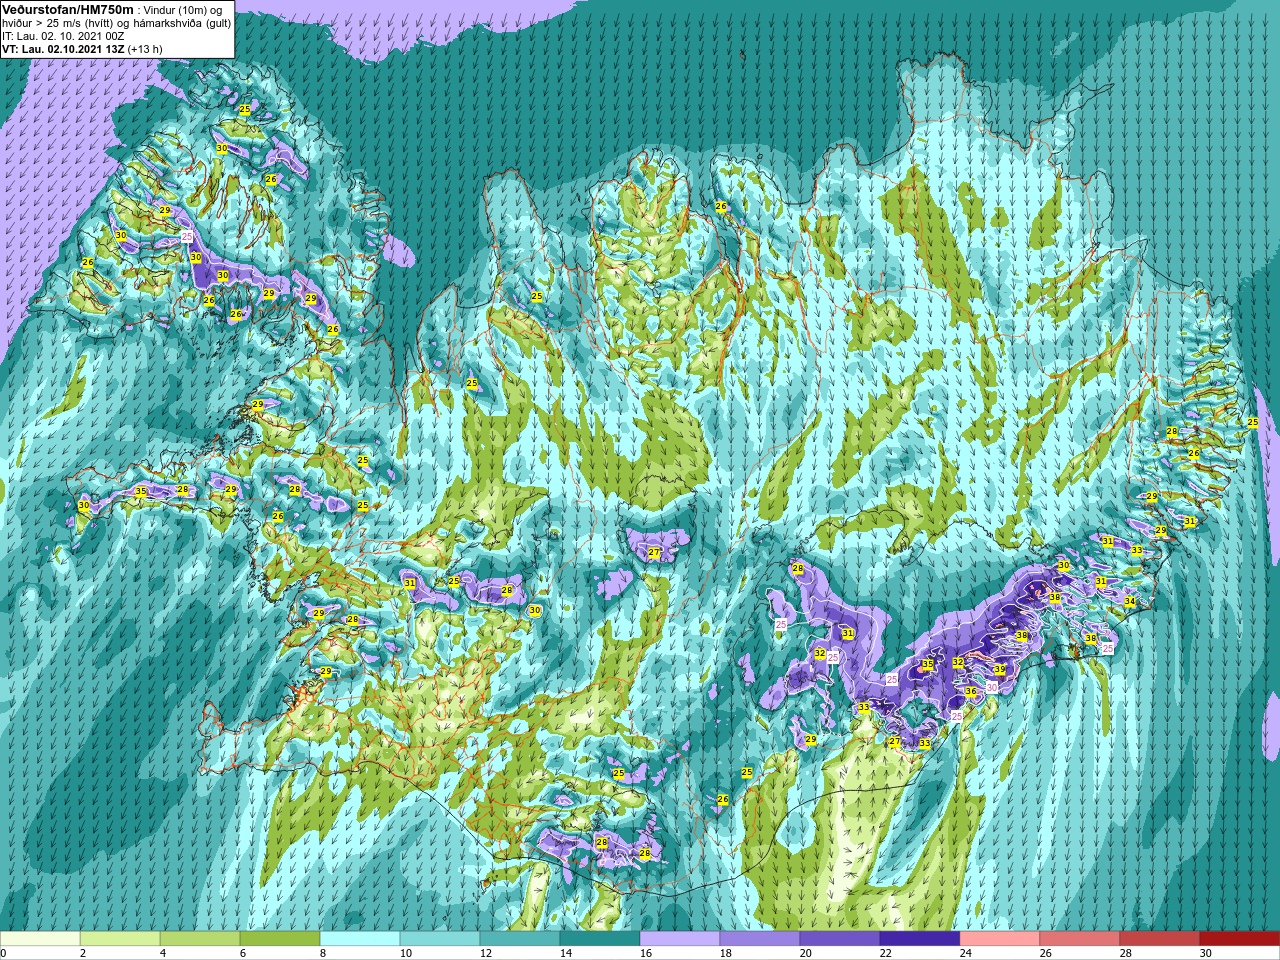The image size is (1280, 960).
Task: Click the 10–12 m/s legend swatch
Action: [x=440, y=939]
